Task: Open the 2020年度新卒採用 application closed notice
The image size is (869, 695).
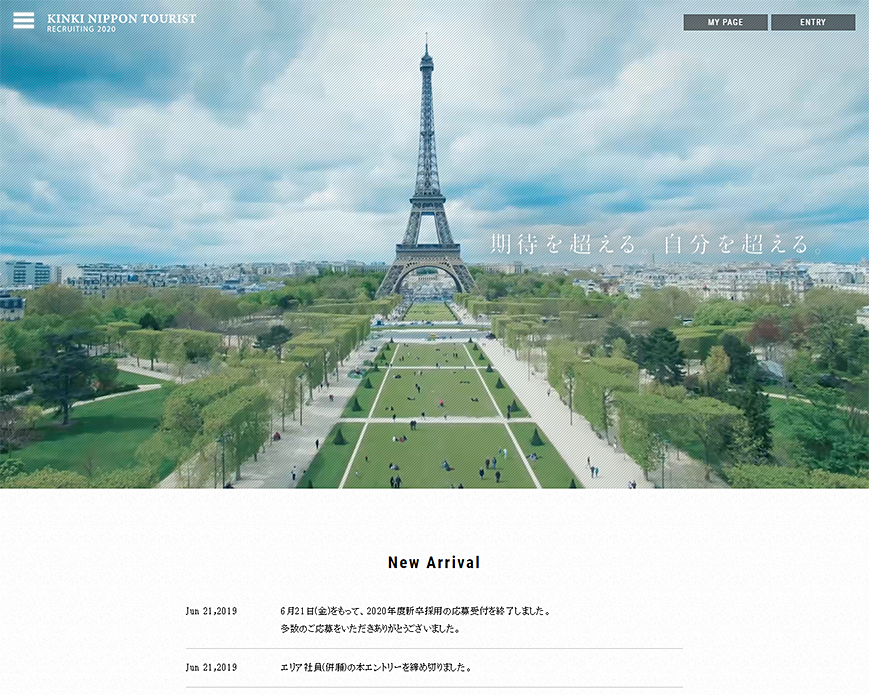Action: coord(415,611)
